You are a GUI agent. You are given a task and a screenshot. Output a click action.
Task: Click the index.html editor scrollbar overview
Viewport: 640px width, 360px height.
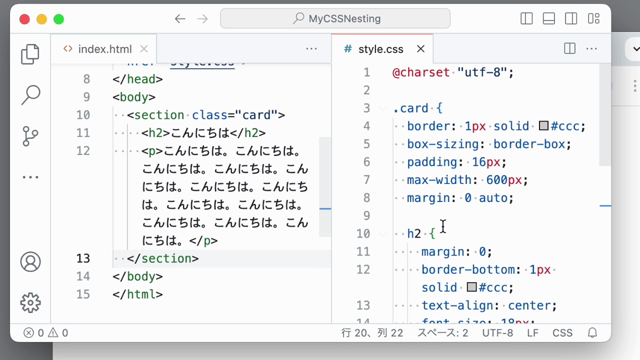click(325, 187)
